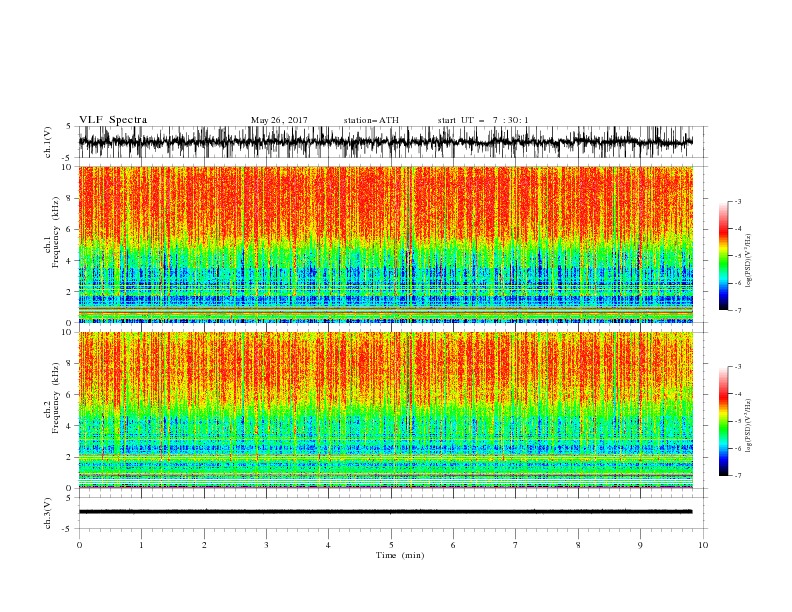Click the ch.1 frequency axis tick 6
The image size is (792, 612).
(x=70, y=229)
